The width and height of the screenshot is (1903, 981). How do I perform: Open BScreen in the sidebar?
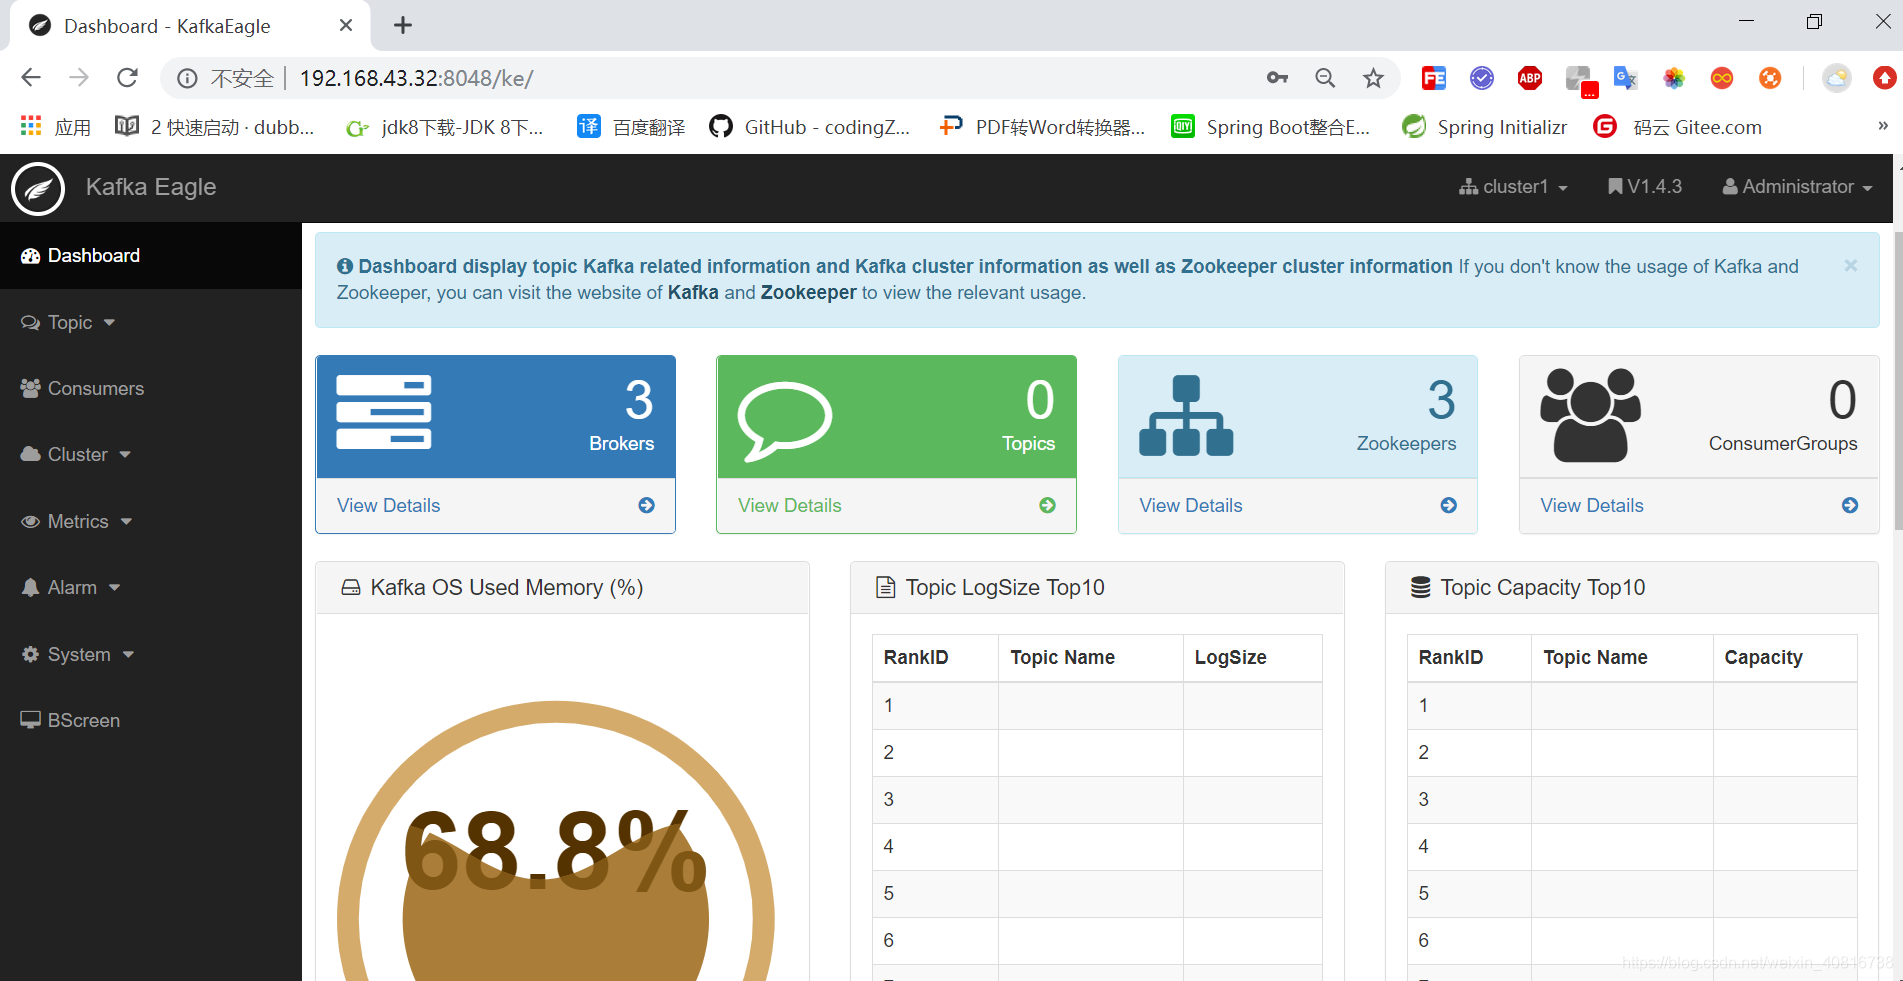click(151, 721)
